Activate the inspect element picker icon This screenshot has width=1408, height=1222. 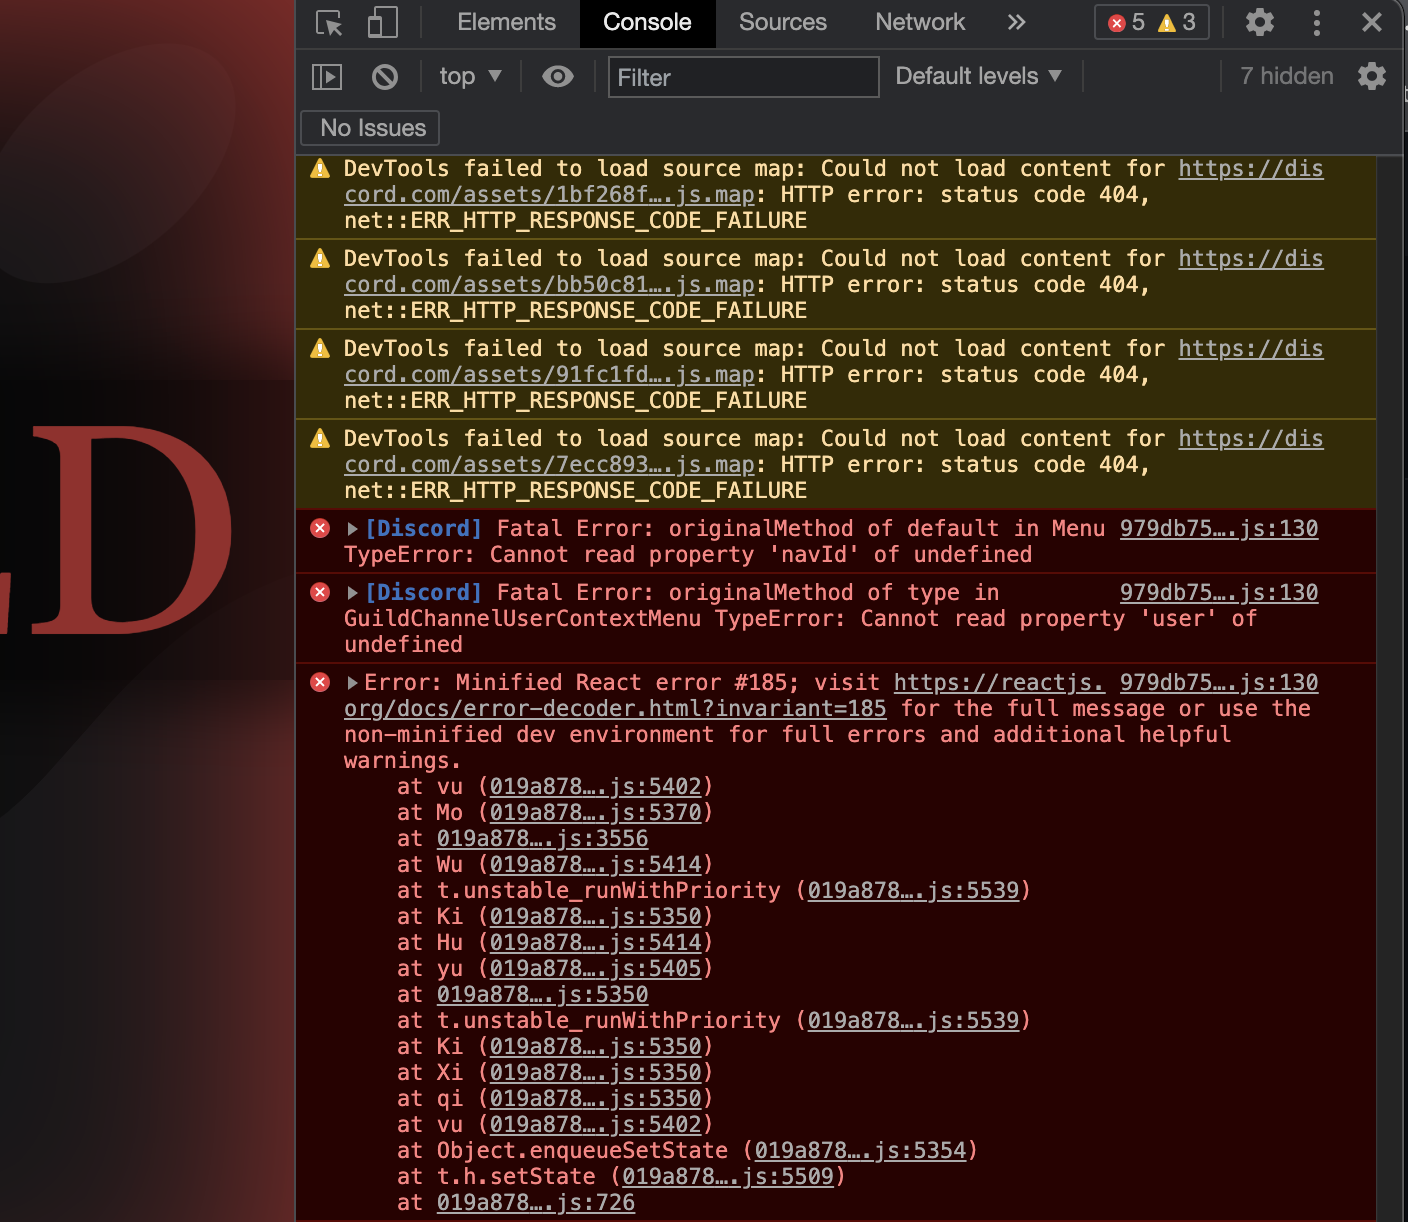click(329, 23)
